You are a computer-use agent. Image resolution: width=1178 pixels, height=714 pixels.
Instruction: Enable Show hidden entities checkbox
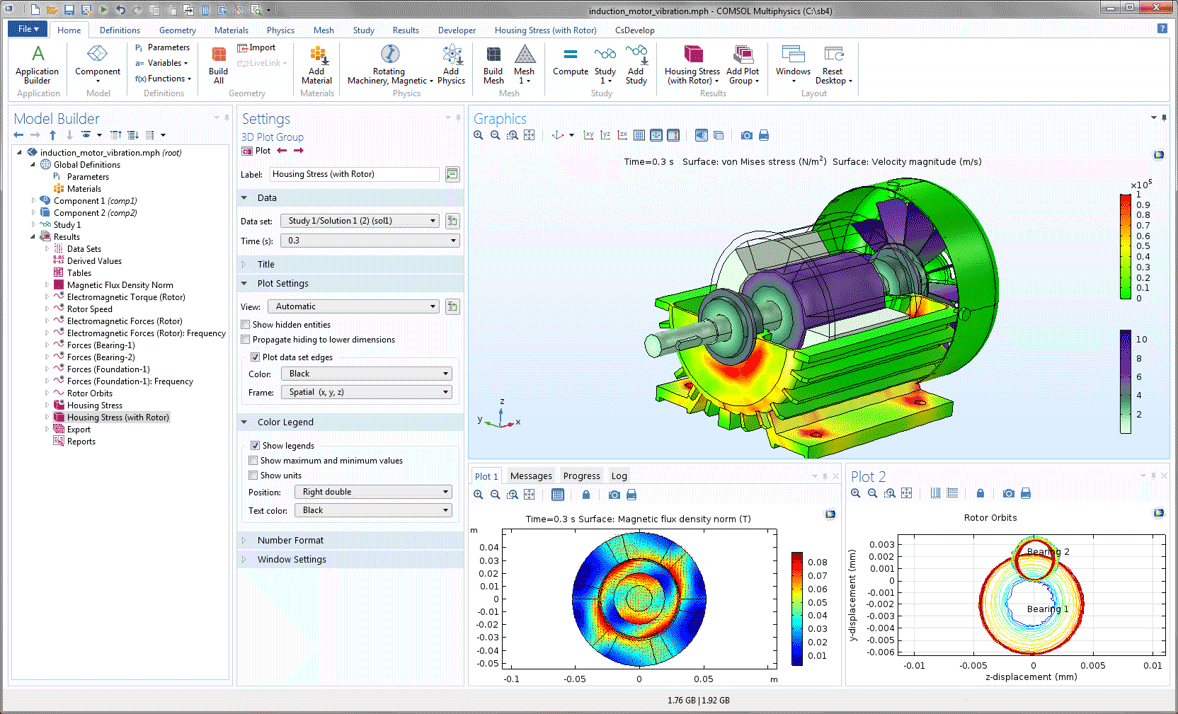pos(246,325)
